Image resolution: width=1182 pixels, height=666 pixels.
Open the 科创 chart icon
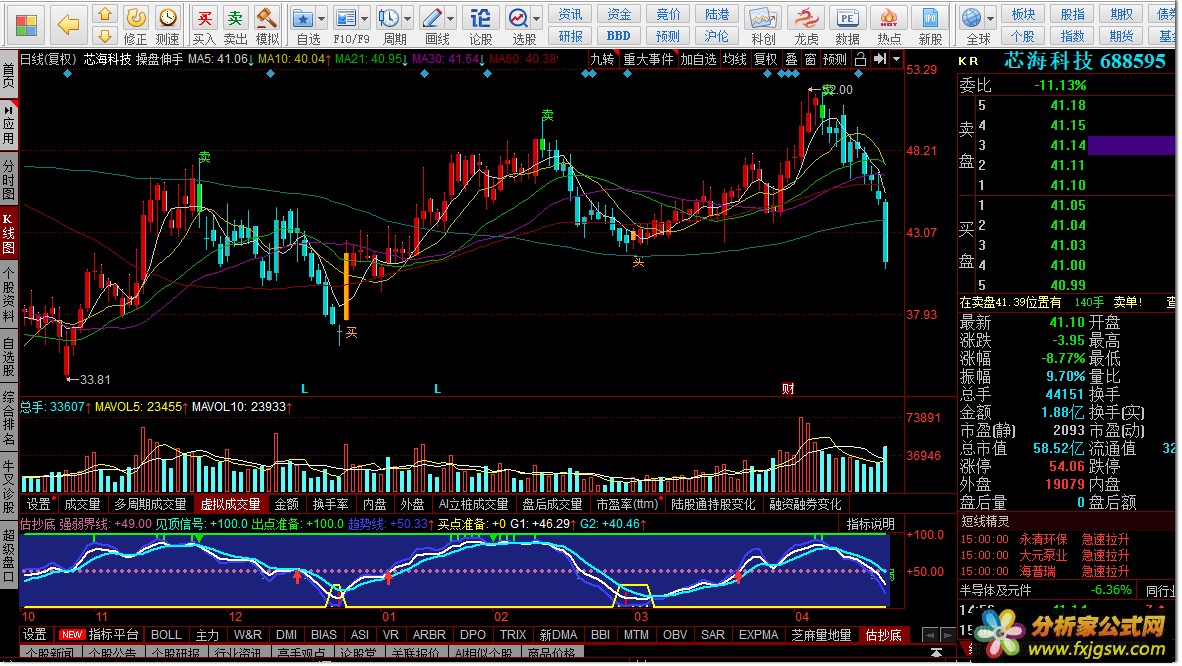(762, 17)
